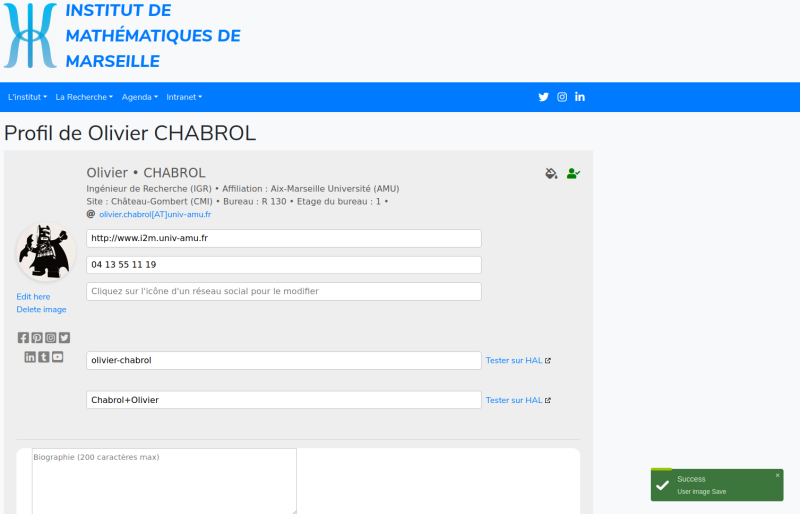This screenshot has height=514, width=800.
Task: Expand the L'institut dropdown menu
Action: click(27, 97)
